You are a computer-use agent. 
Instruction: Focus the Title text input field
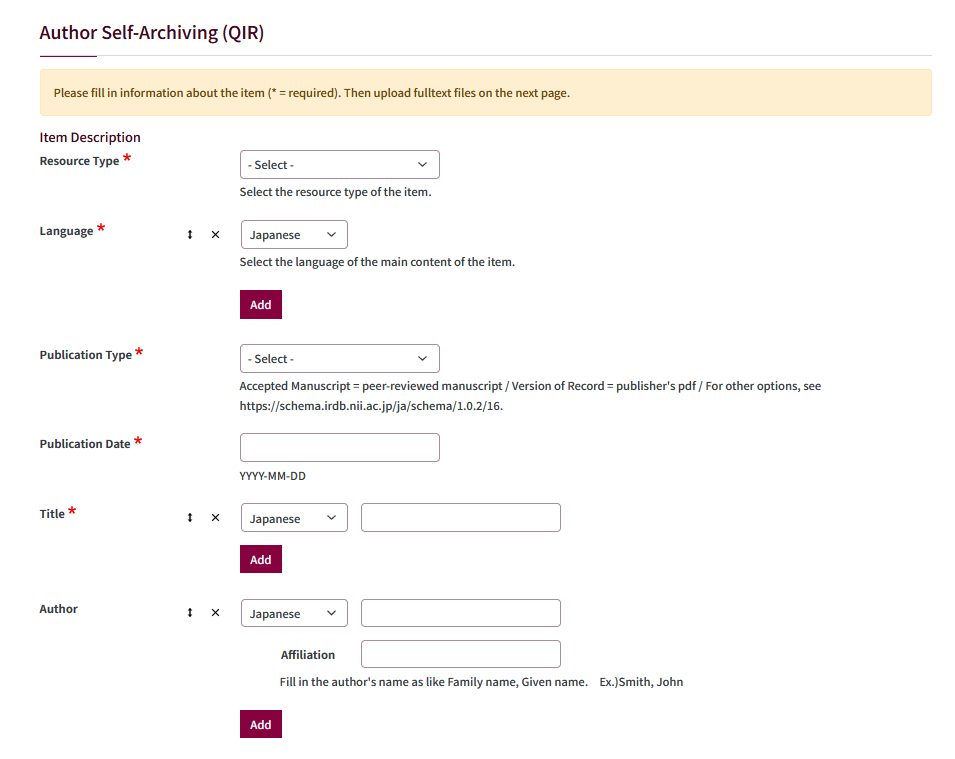[460, 518]
